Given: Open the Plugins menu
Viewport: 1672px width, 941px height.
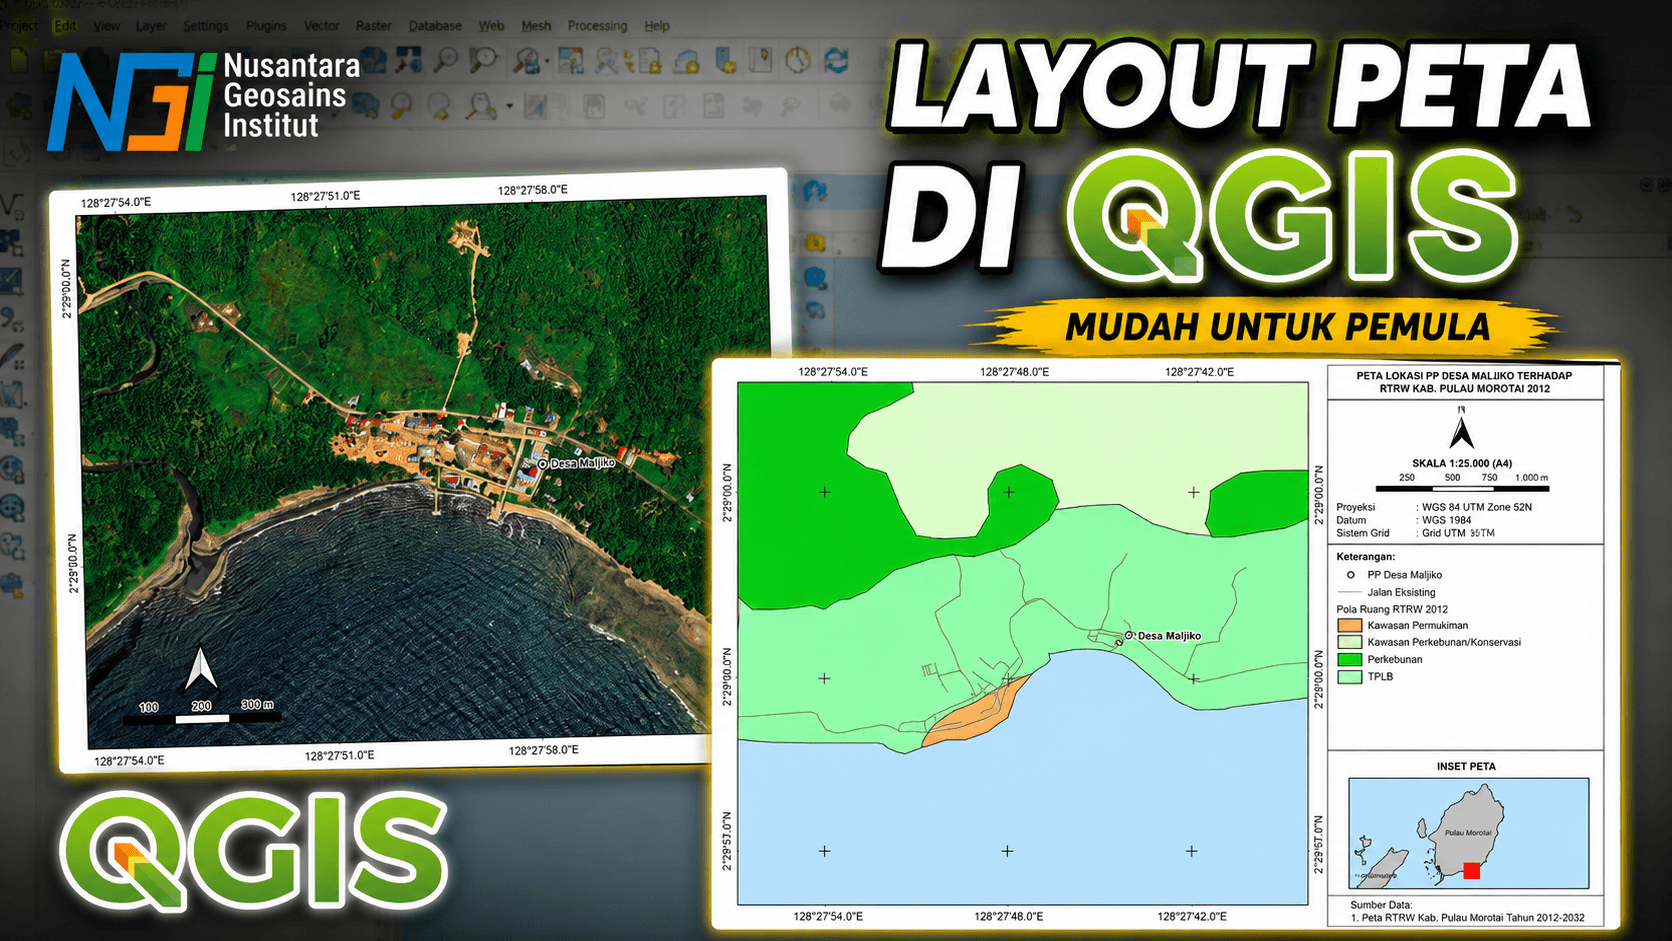Looking at the screenshot, I should pos(266,25).
